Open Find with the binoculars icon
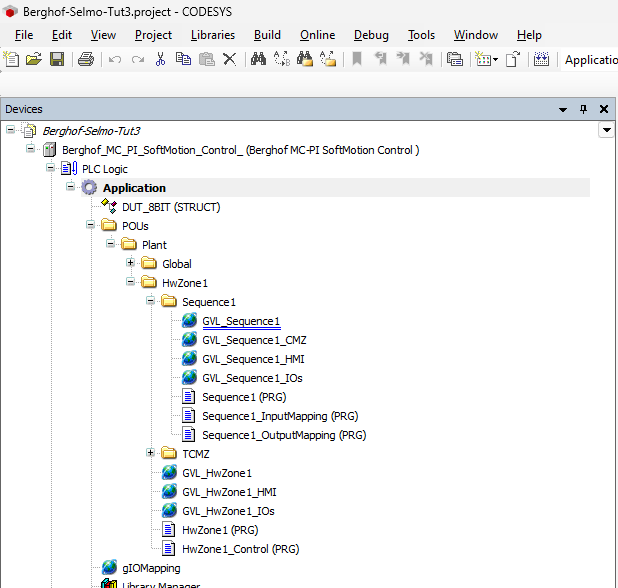The width and height of the screenshot is (618, 588). click(x=258, y=60)
